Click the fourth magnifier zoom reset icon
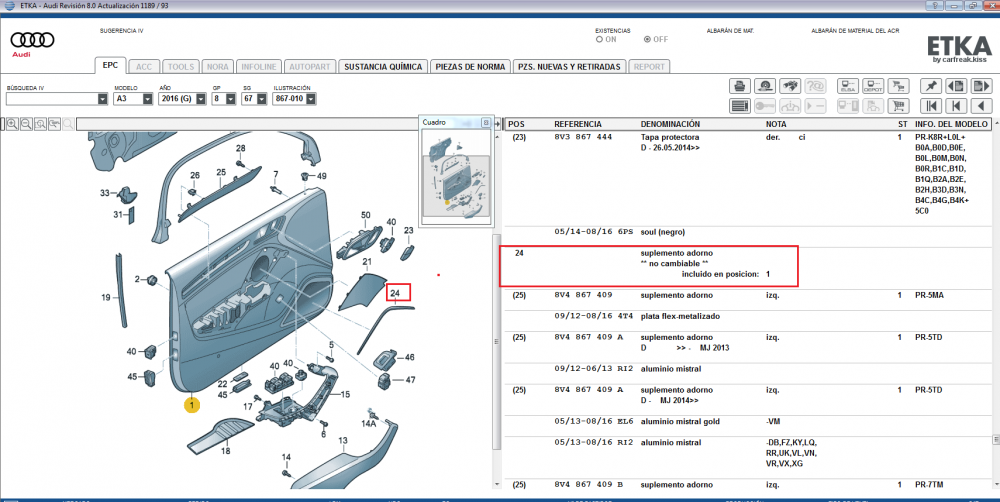The image size is (1000, 502). (x=54, y=124)
